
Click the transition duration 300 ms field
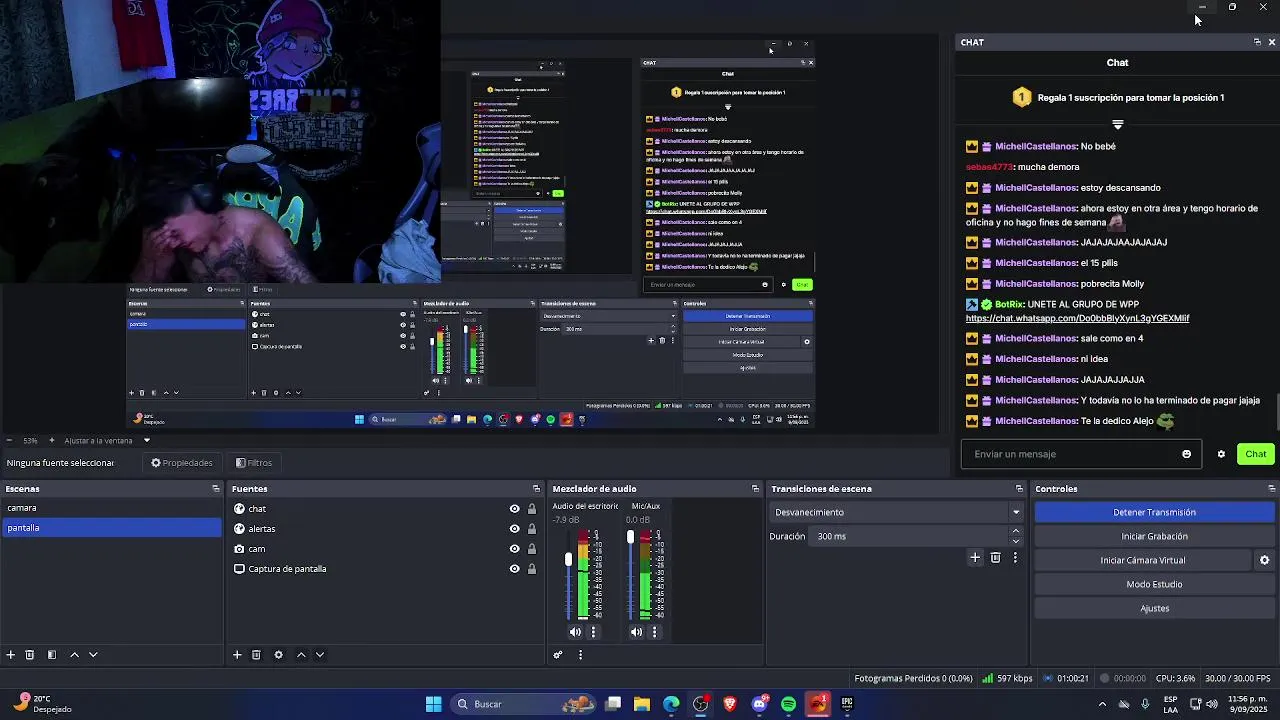click(x=910, y=536)
